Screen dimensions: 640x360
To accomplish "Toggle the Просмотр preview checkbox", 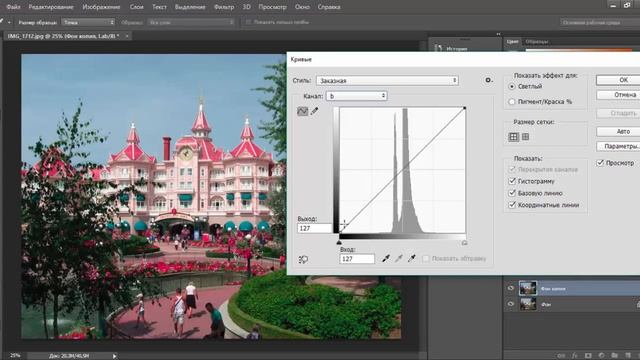I will tap(600, 163).
